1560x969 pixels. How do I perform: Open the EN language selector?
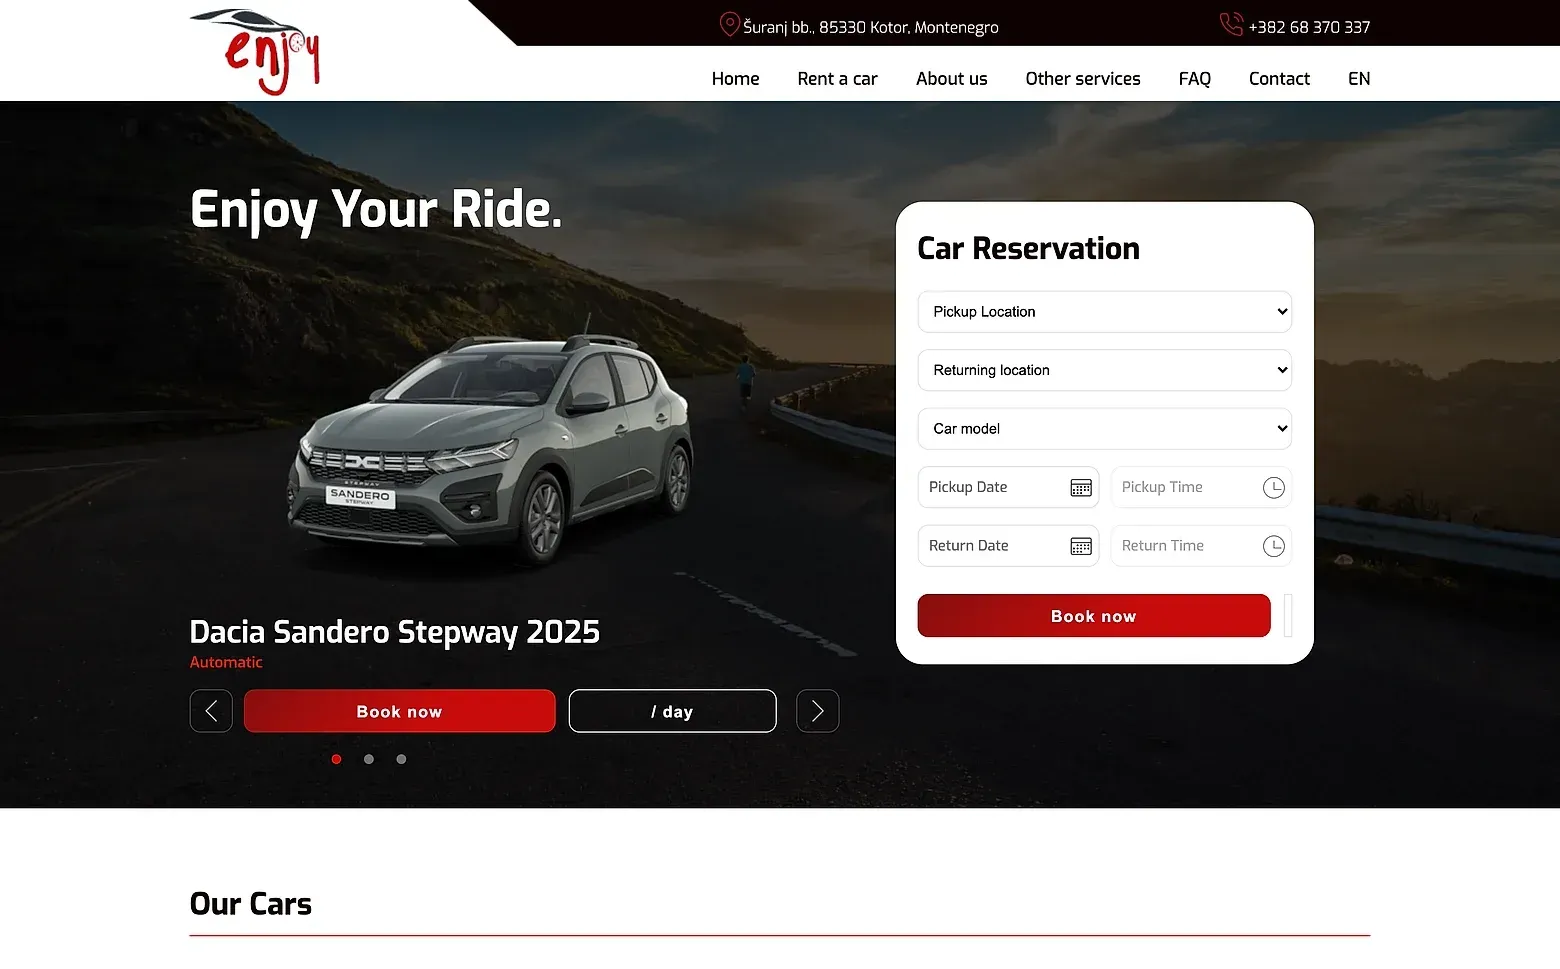click(1359, 79)
